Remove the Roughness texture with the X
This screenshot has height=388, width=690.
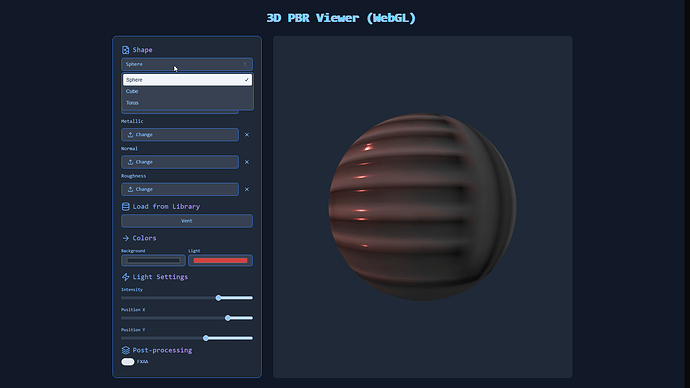pyautogui.click(x=247, y=189)
